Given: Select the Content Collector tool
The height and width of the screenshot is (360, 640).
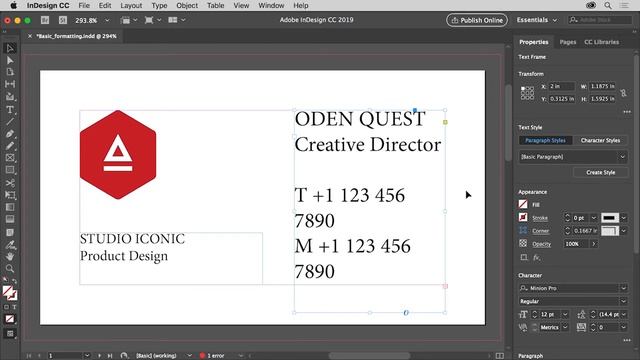Looking at the screenshot, I should point(10,97).
